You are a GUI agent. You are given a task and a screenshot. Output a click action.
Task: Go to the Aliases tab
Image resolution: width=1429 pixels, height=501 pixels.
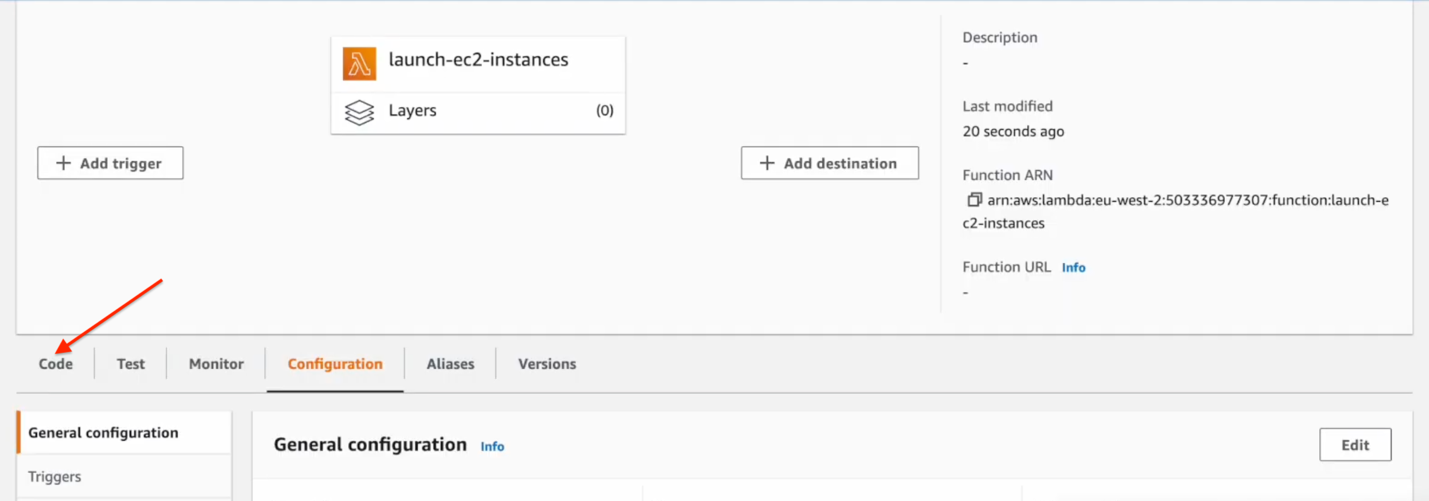click(x=450, y=364)
